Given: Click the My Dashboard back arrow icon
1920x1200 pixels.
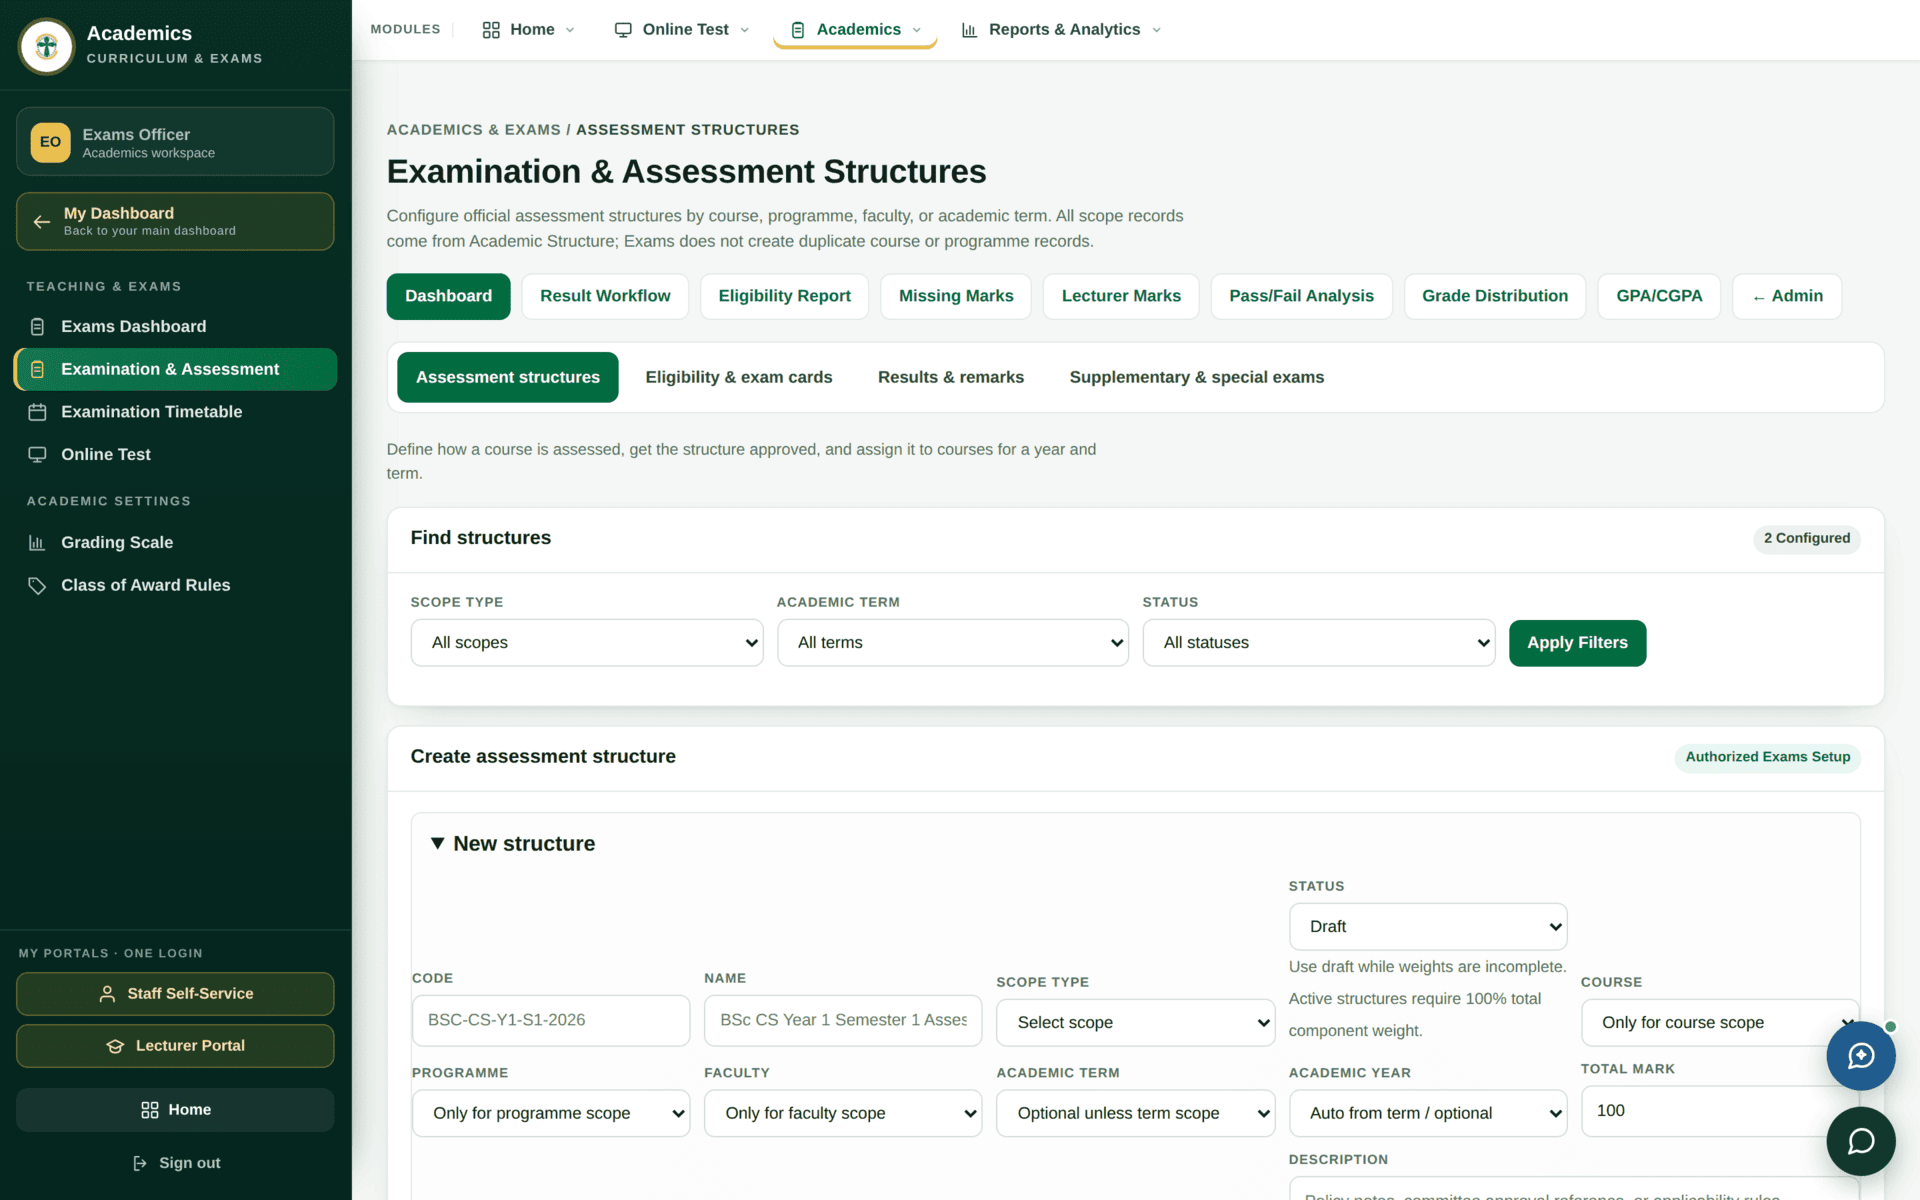Looking at the screenshot, I should point(41,222).
